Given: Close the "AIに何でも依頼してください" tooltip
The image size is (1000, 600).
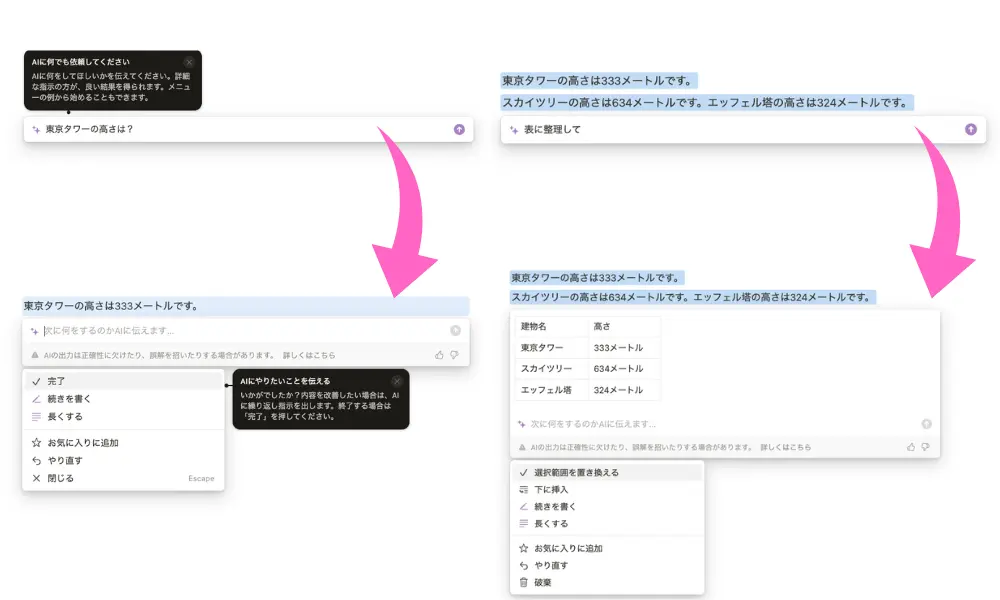Looking at the screenshot, I should click(x=189, y=62).
